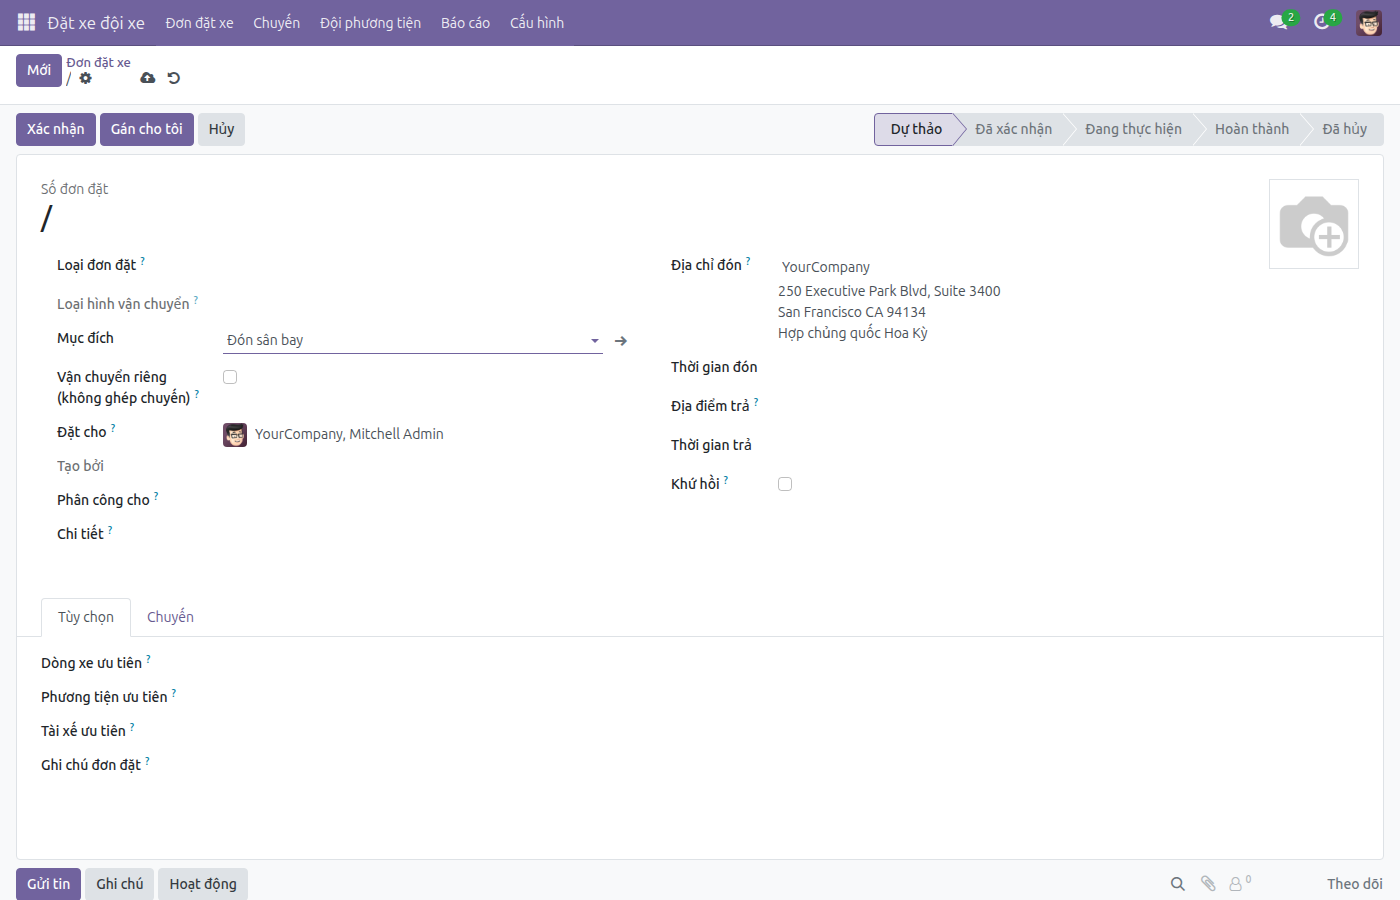Click the cloud save record icon
1400x900 pixels.
148,78
